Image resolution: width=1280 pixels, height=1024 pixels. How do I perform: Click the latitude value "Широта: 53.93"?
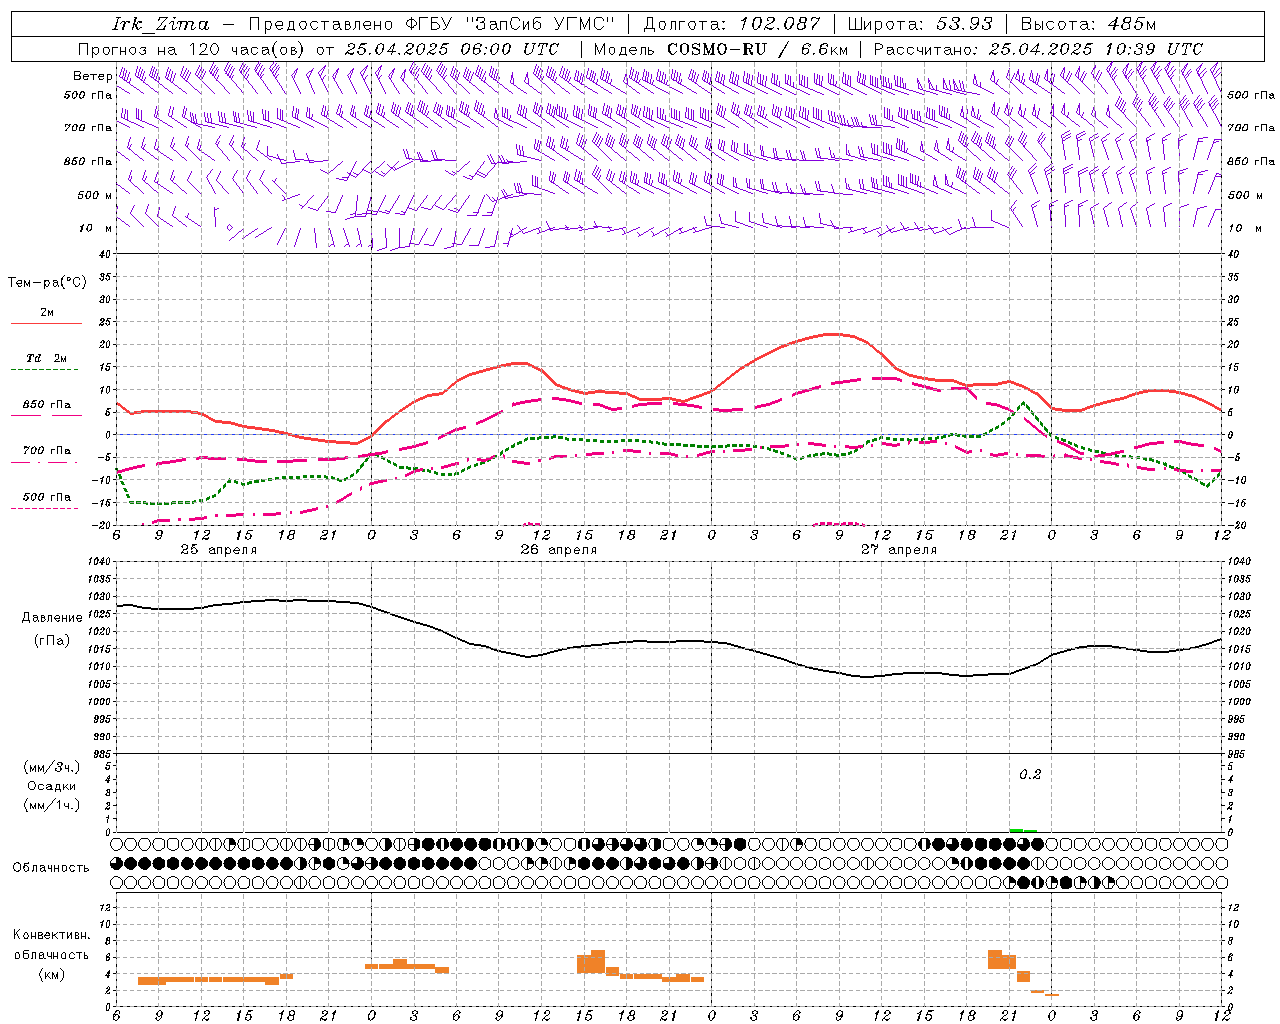(x=920, y=24)
